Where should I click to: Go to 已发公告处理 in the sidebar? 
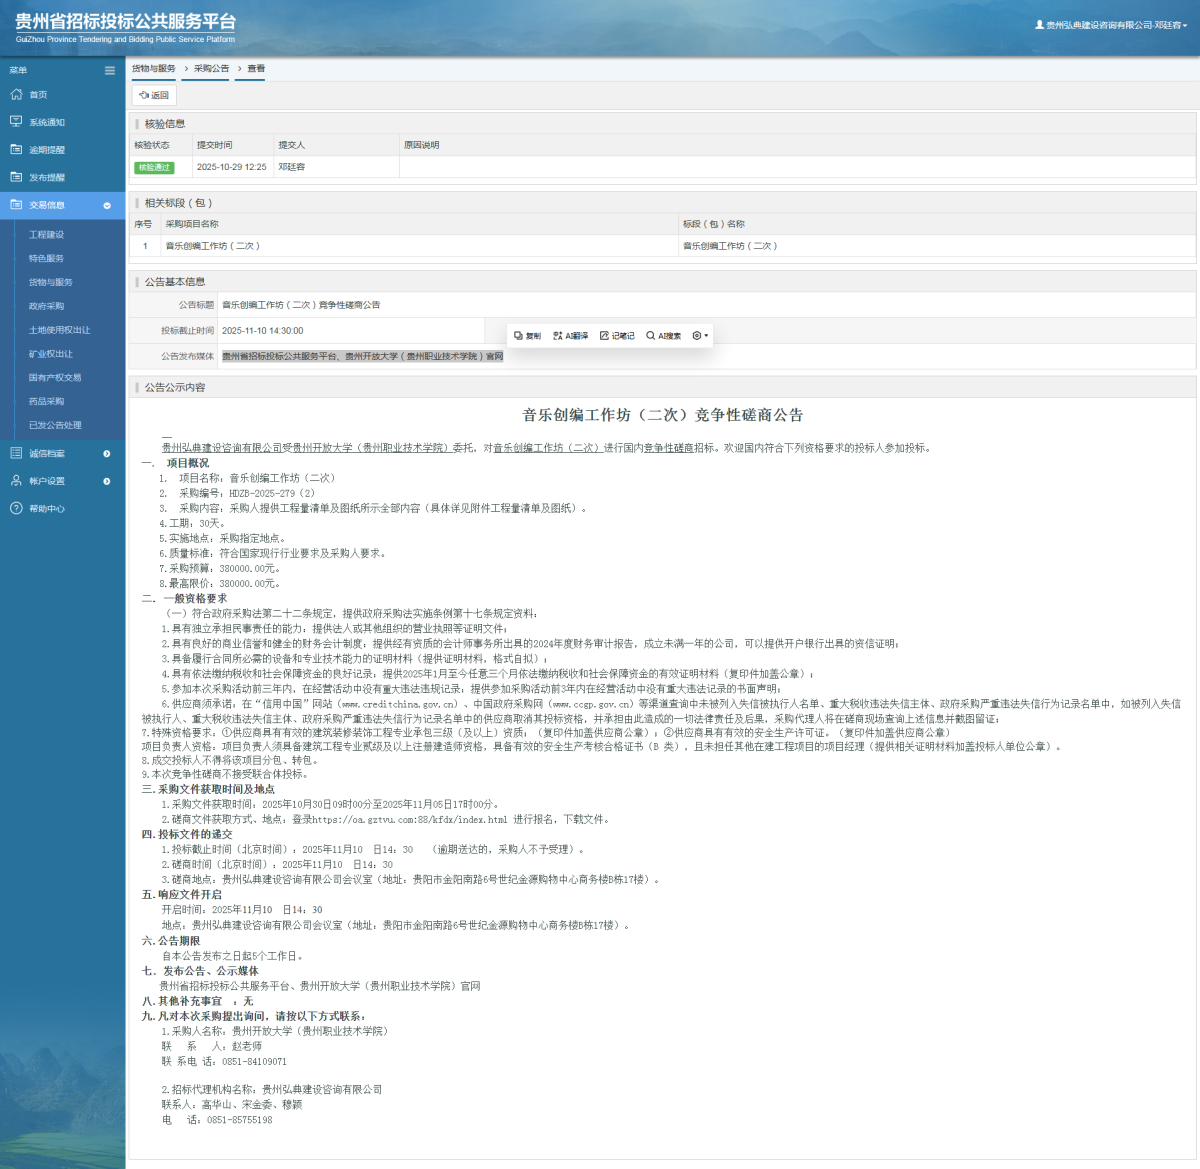point(55,425)
